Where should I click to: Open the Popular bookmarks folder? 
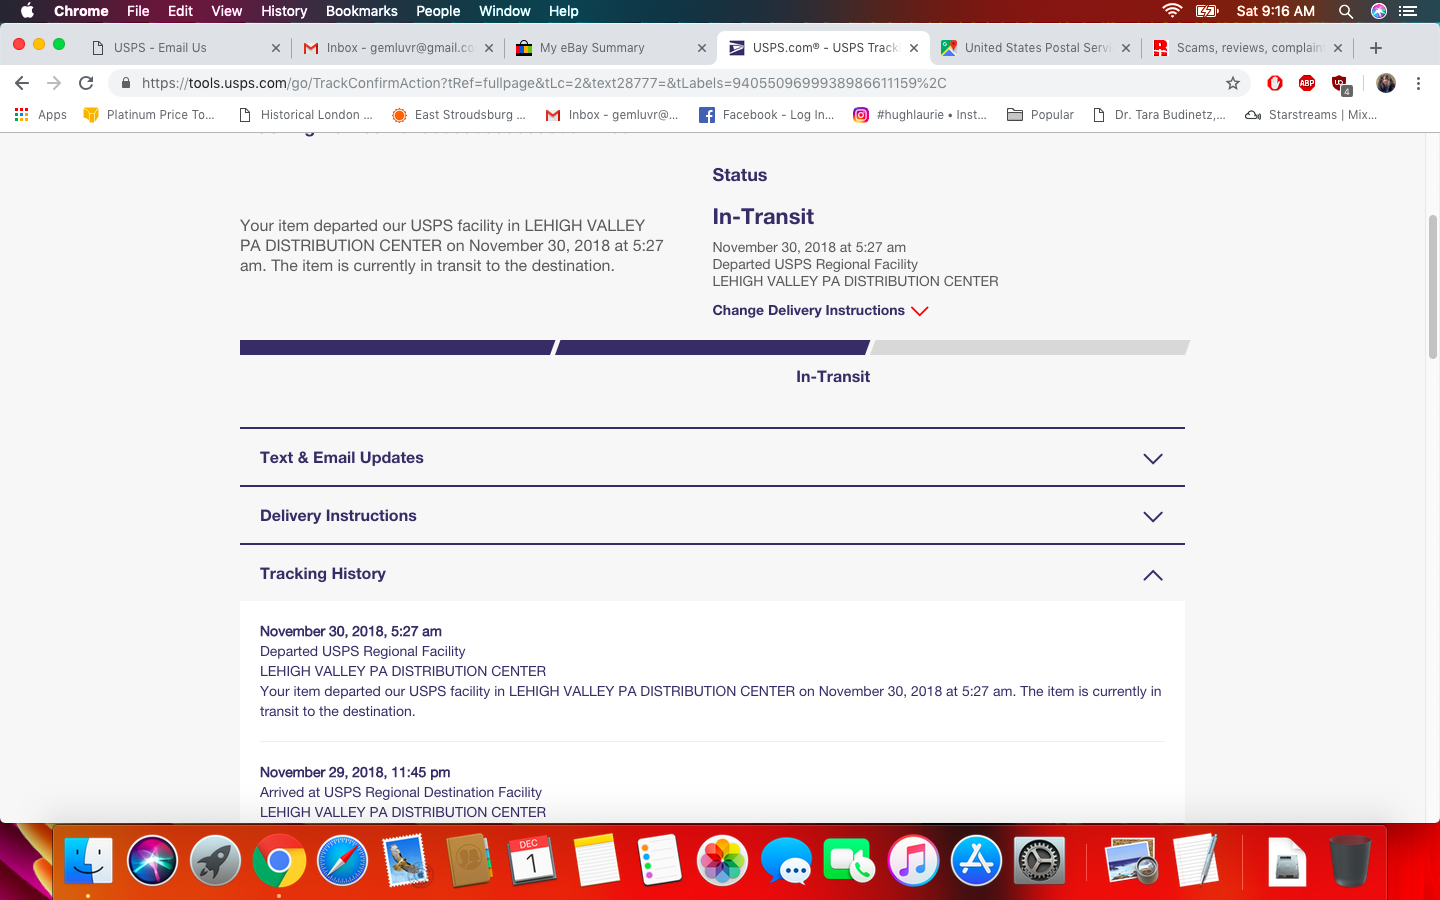[x=1040, y=115]
